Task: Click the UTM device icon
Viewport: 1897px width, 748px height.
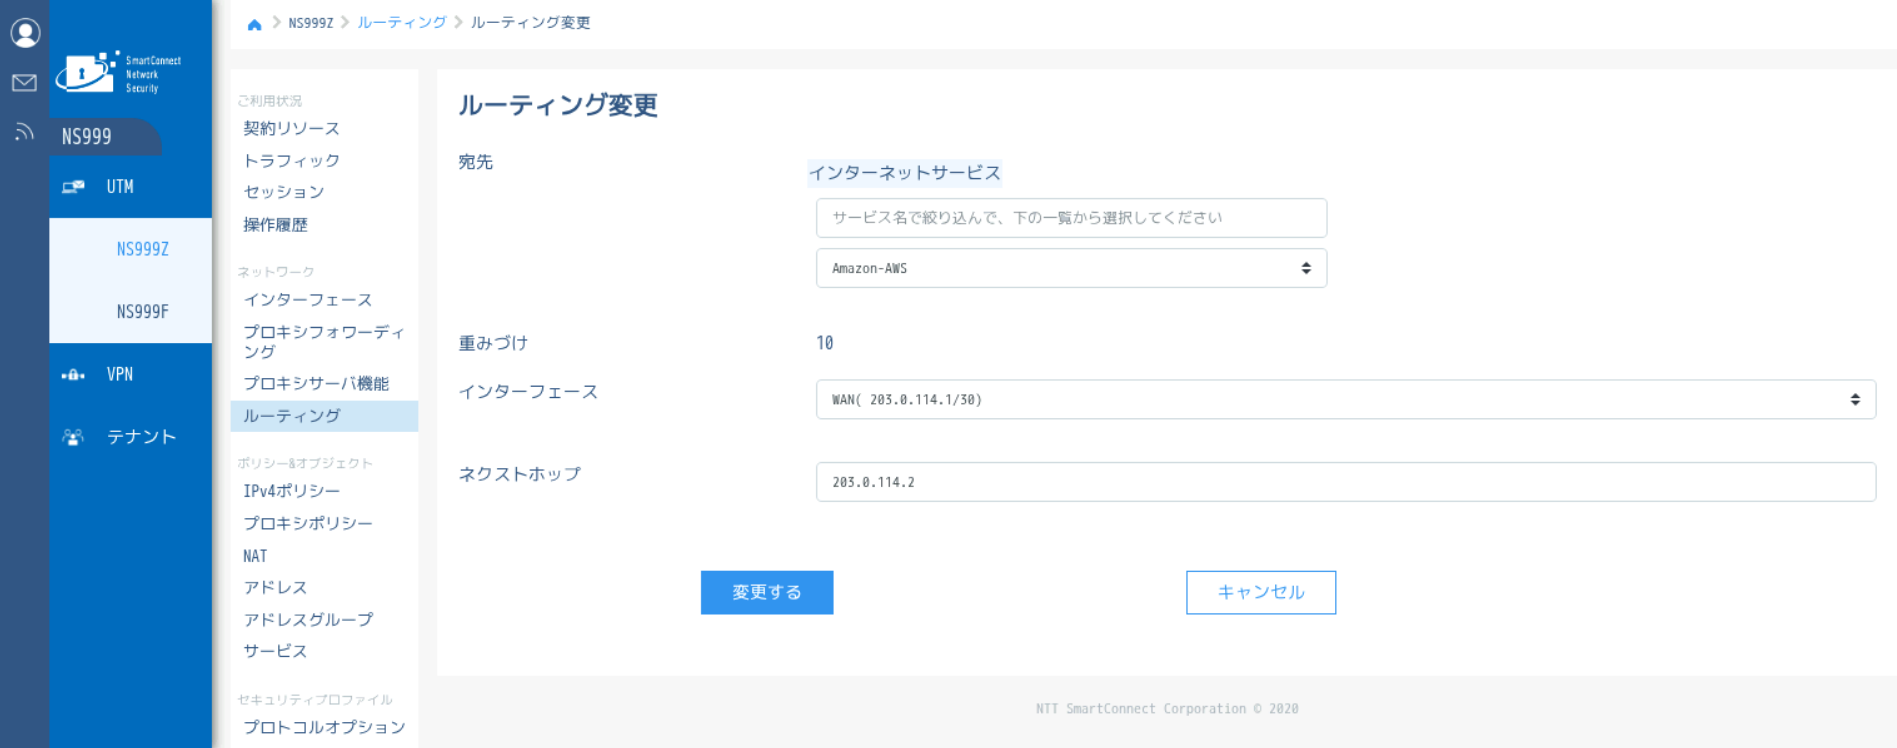Action: tap(73, 187)
